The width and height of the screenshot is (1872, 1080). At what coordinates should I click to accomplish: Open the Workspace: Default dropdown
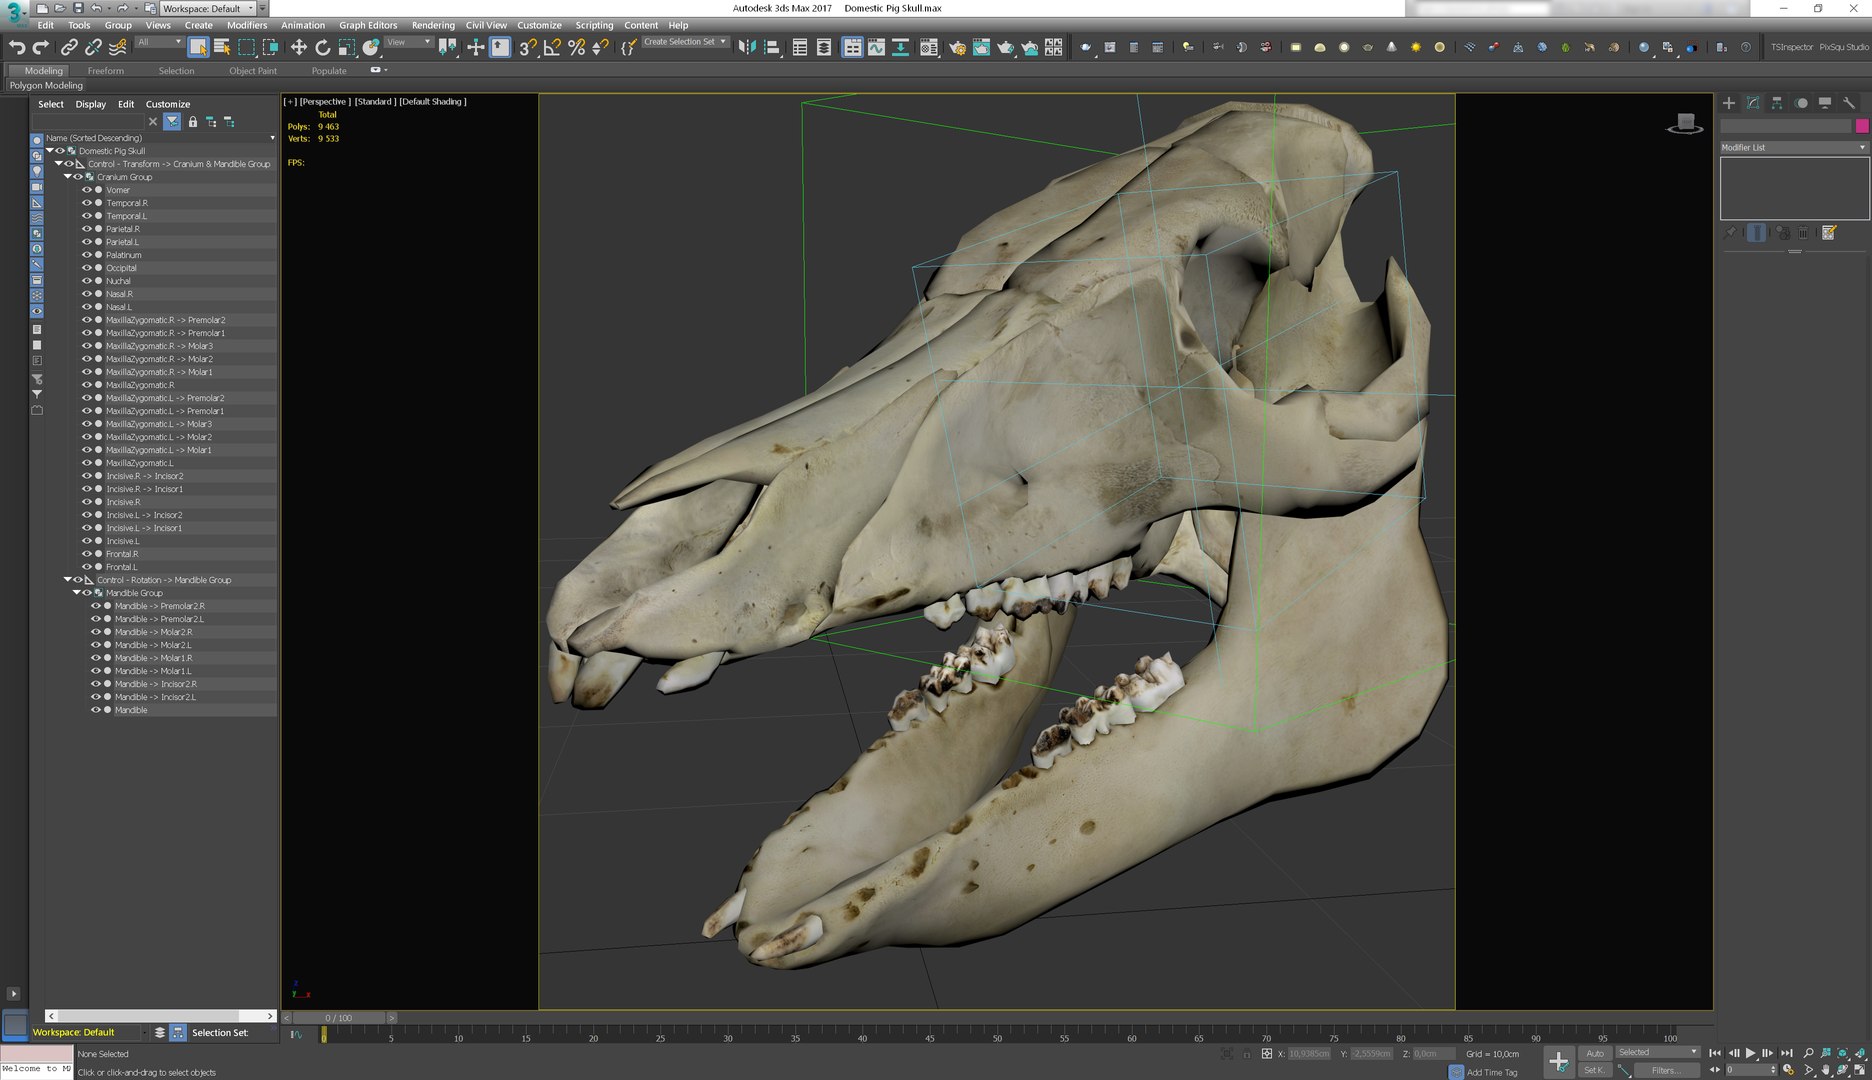click(x=208, y=8)
